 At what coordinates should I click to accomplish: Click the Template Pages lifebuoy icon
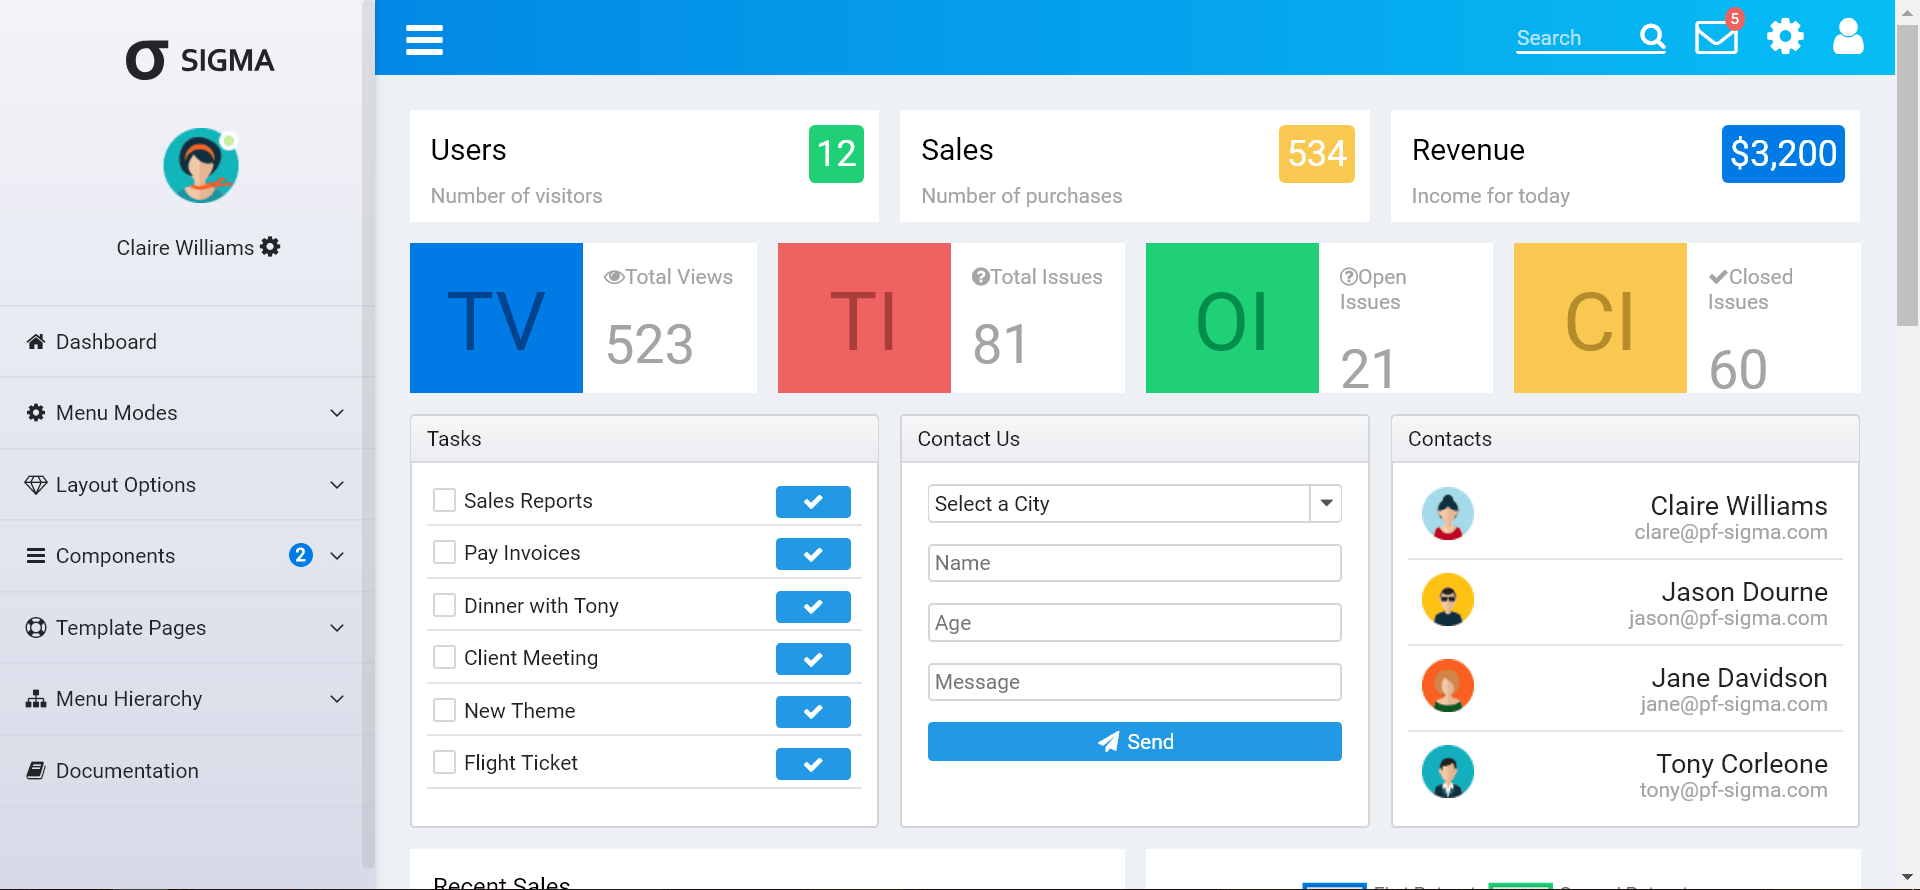click(x=36, y=628)
